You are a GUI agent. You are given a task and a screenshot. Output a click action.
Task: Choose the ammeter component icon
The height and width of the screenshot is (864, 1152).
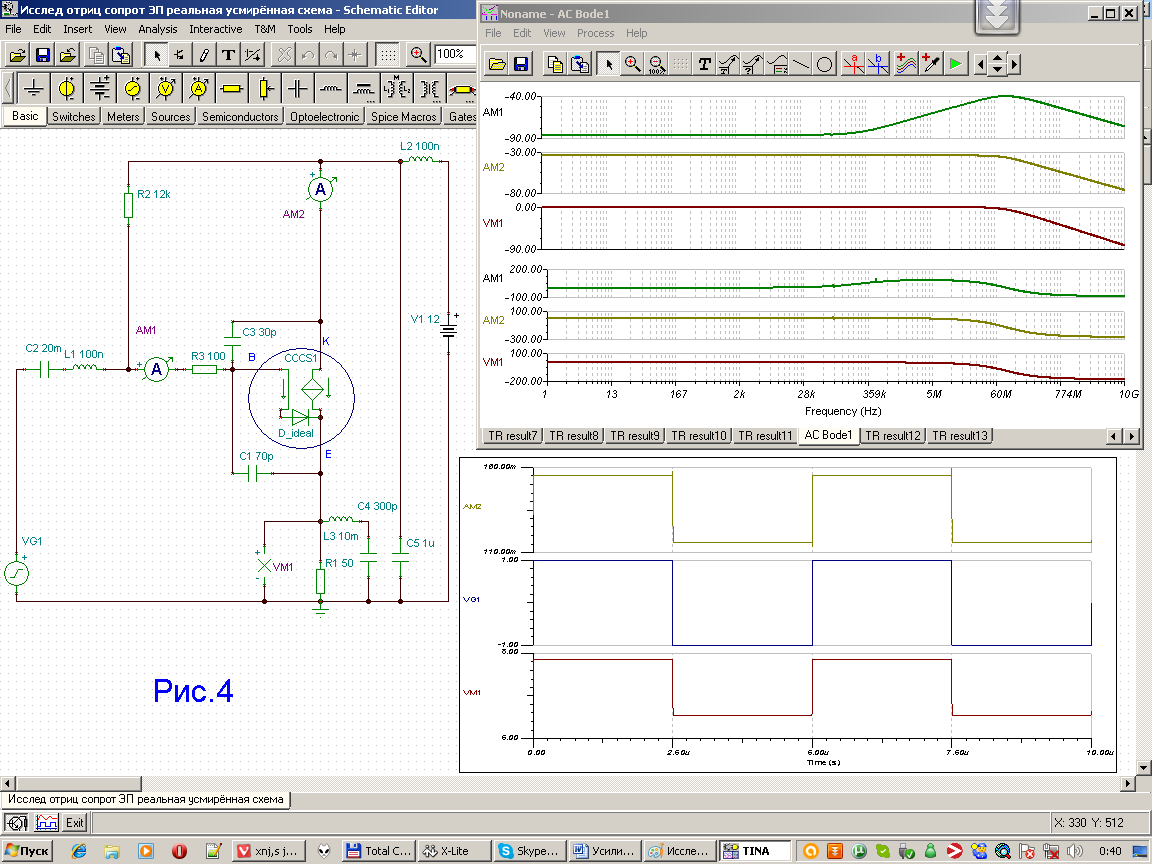[x=198, y=89]
